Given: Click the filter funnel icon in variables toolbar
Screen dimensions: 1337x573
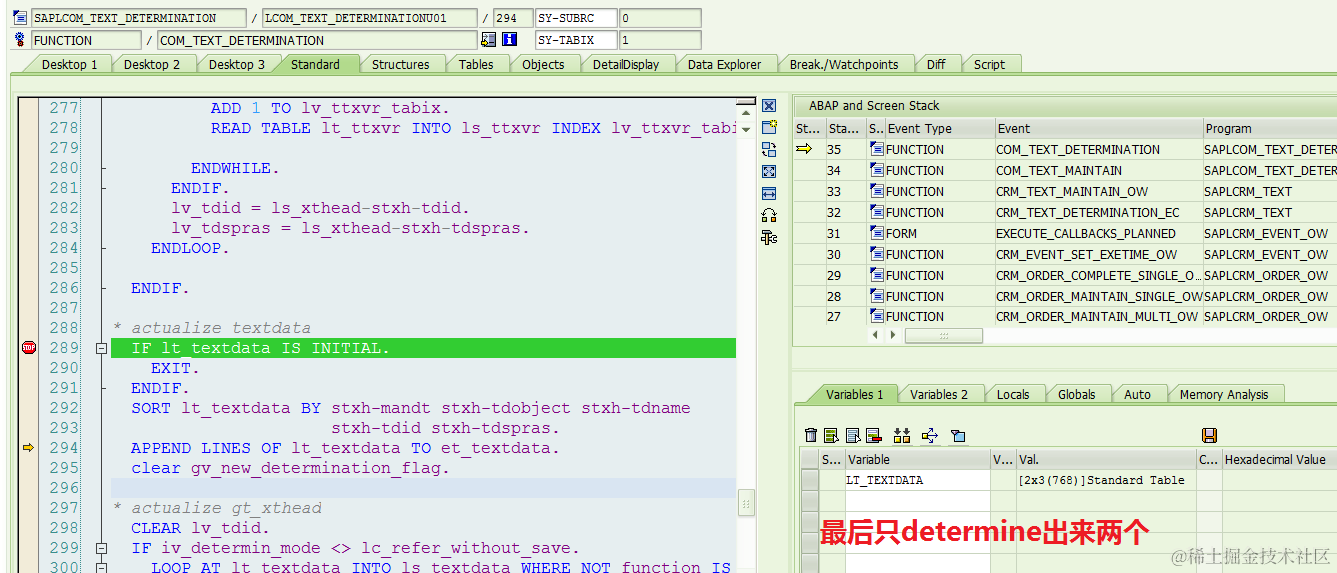Looking at the screenshot, I should (958, 435).
